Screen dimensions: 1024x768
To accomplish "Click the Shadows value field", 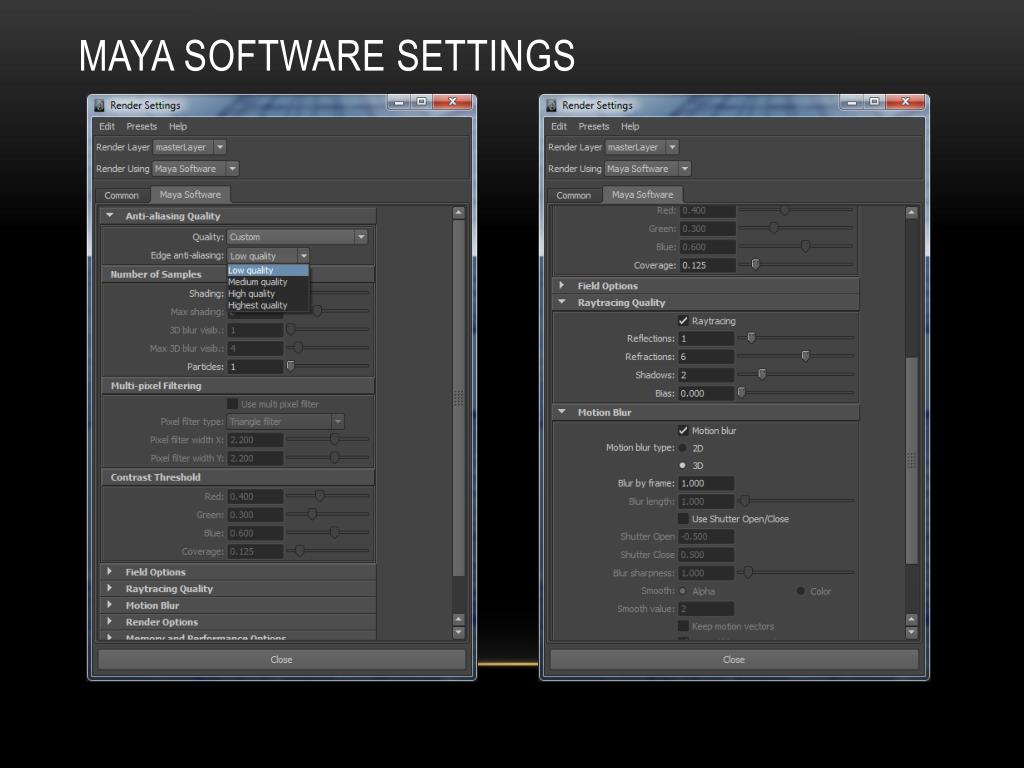I will coord(707,375).
